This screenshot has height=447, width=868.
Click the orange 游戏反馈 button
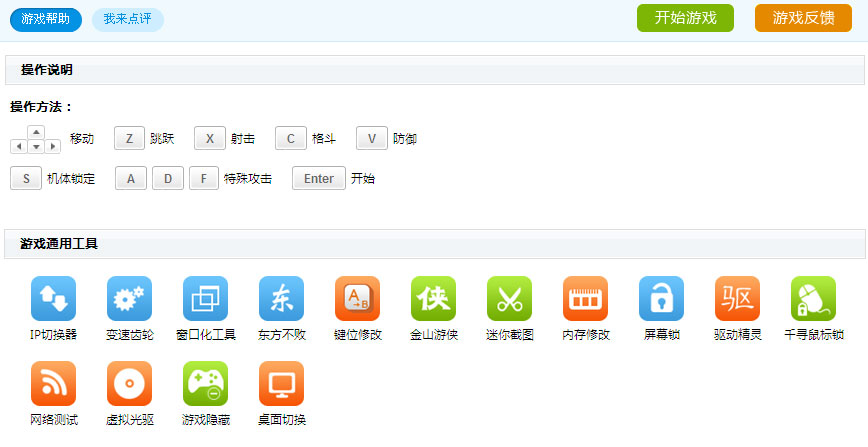(803, 18)
